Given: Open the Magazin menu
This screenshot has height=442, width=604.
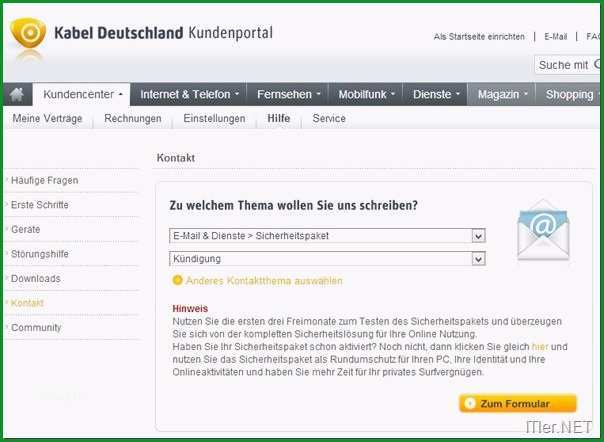Looking at the screenshot, I should click(502, 94).
